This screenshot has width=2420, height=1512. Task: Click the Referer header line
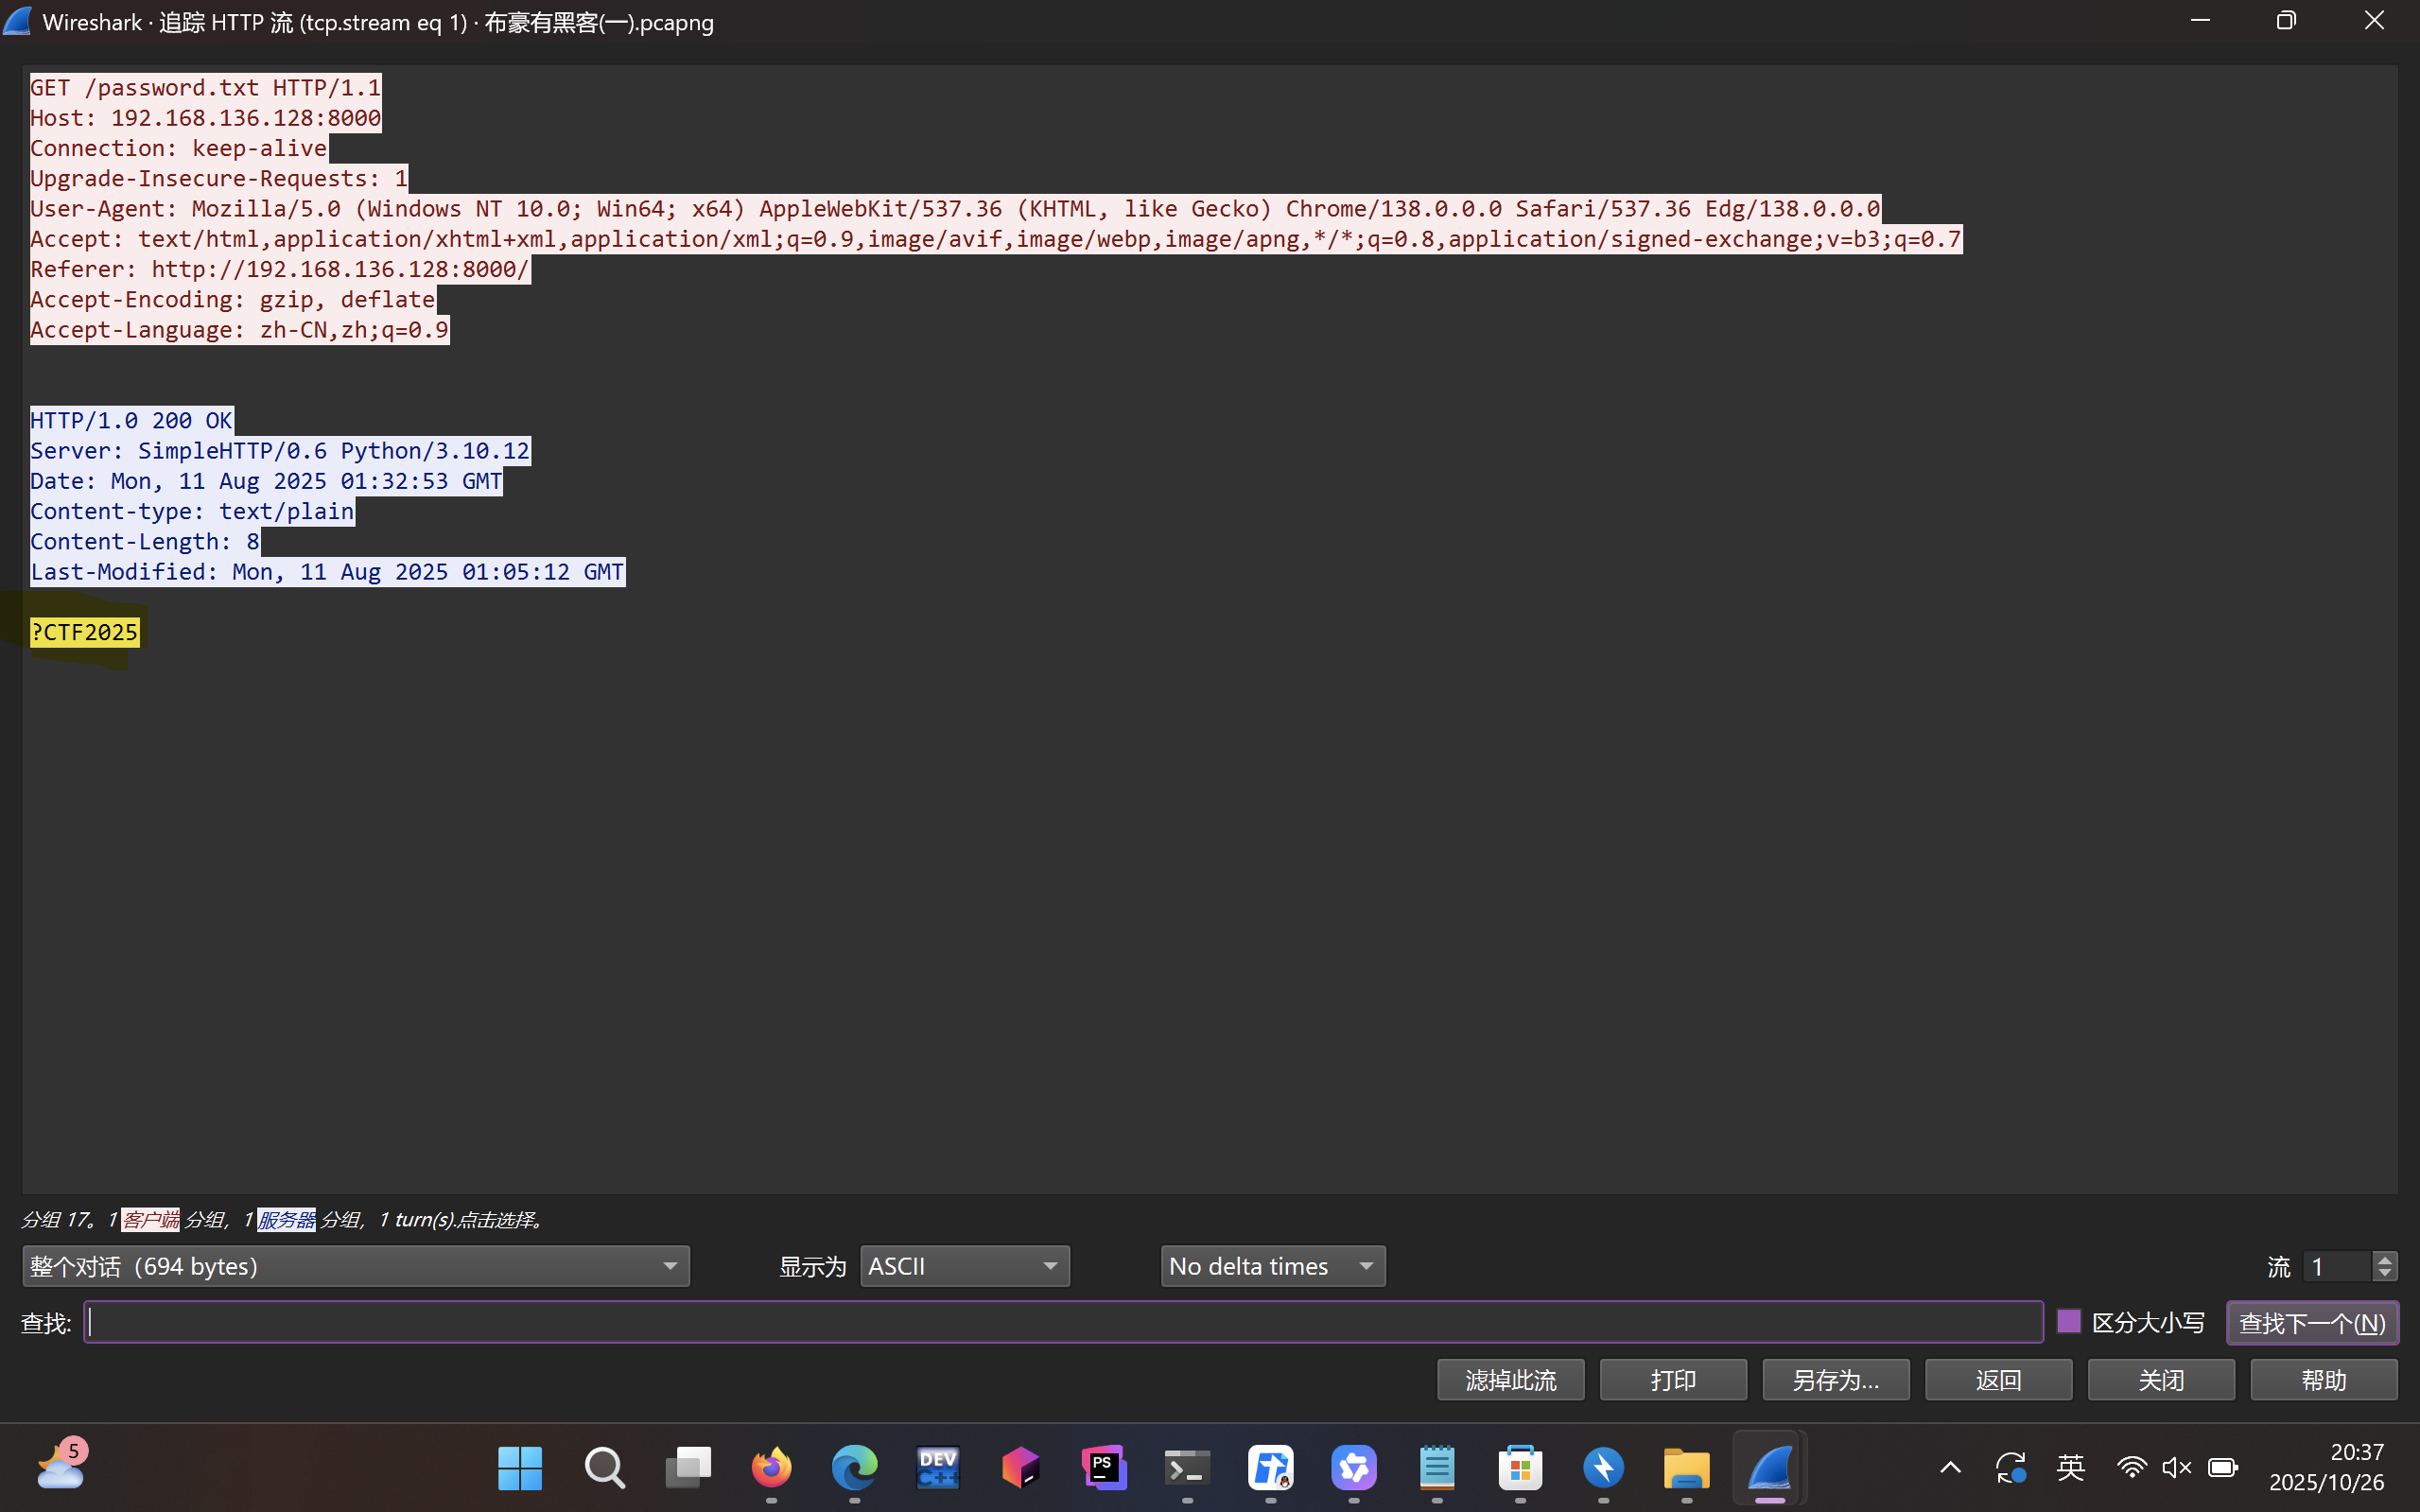pos(280,269)
